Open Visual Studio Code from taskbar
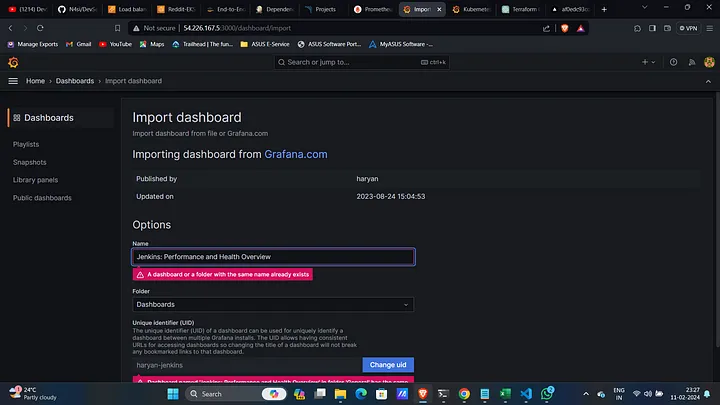Viewport: 720px width, 405px height. (x=526, y=394)
